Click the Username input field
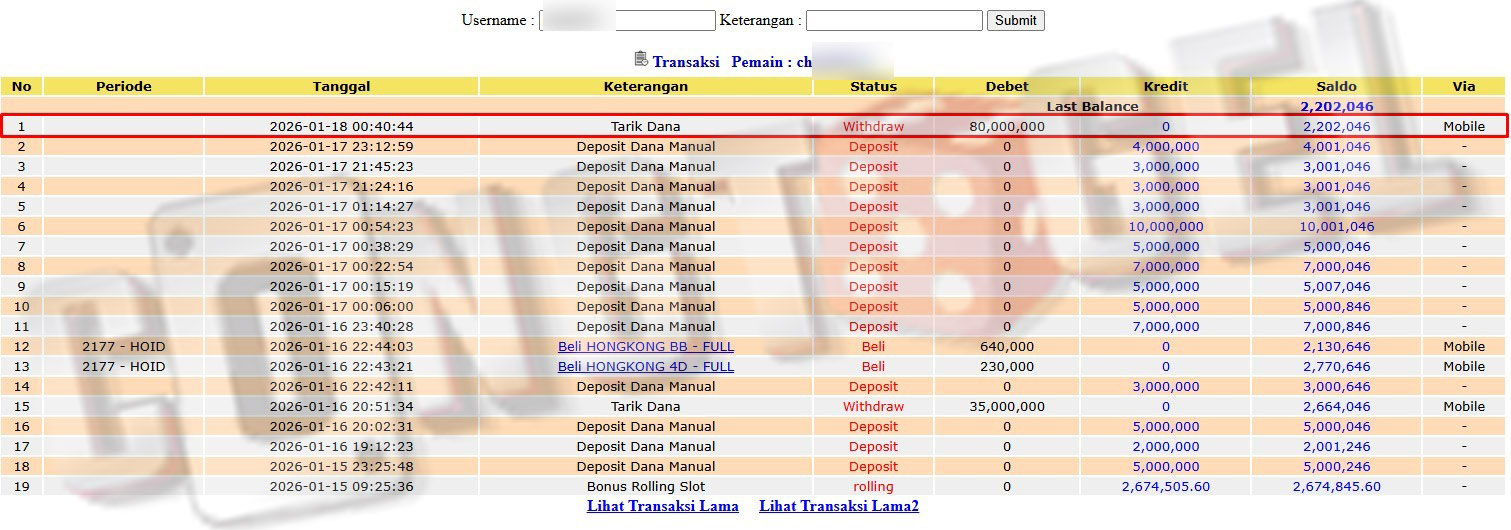Viewport: 1511px width, 530px height. pyautogui.click(x=627, y=20)
